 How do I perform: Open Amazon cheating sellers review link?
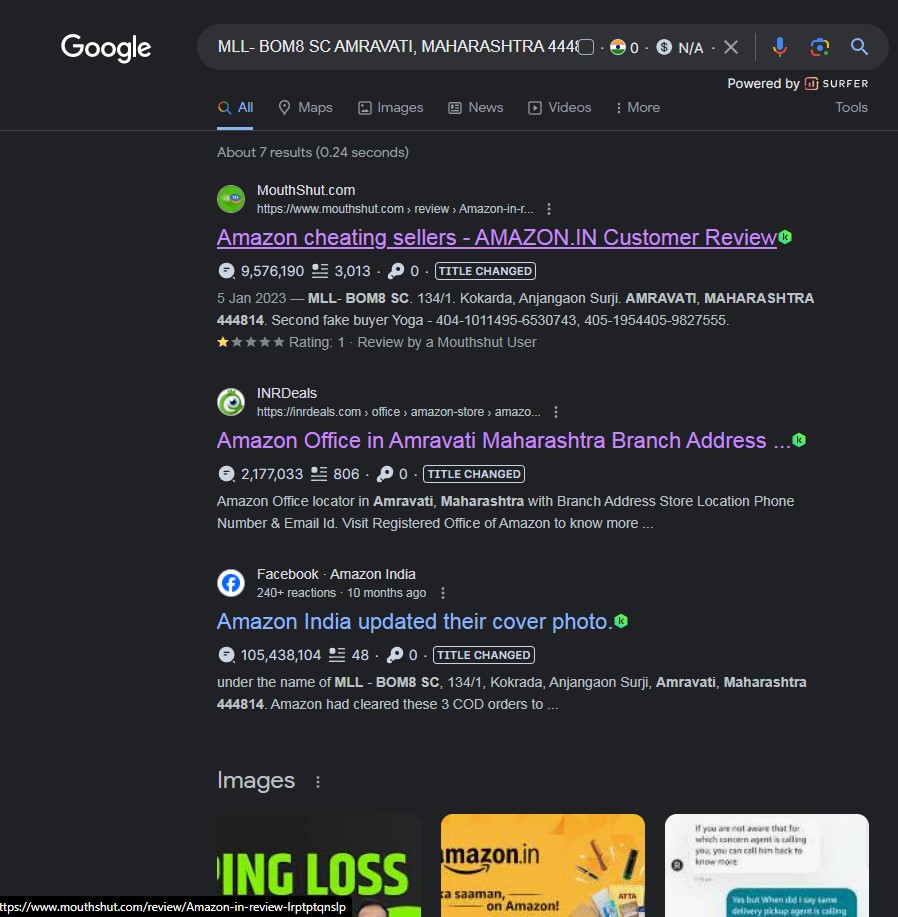coord(497,238)
